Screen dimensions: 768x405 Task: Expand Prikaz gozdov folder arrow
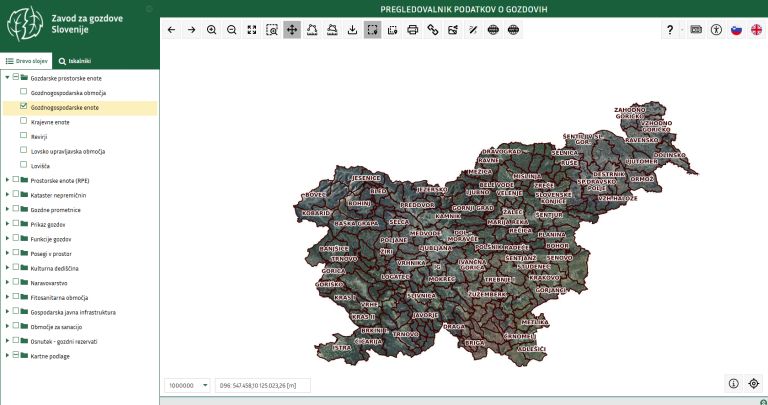click(x=7, y=224)
